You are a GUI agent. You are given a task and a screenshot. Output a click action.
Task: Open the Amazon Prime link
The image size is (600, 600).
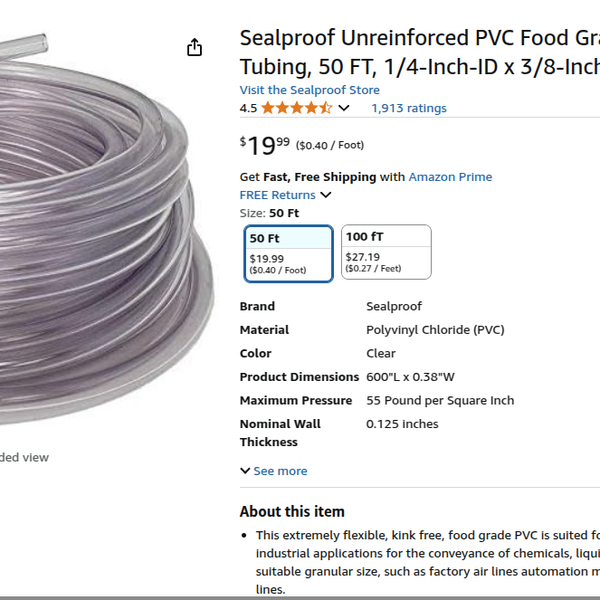tap(450, 177)
